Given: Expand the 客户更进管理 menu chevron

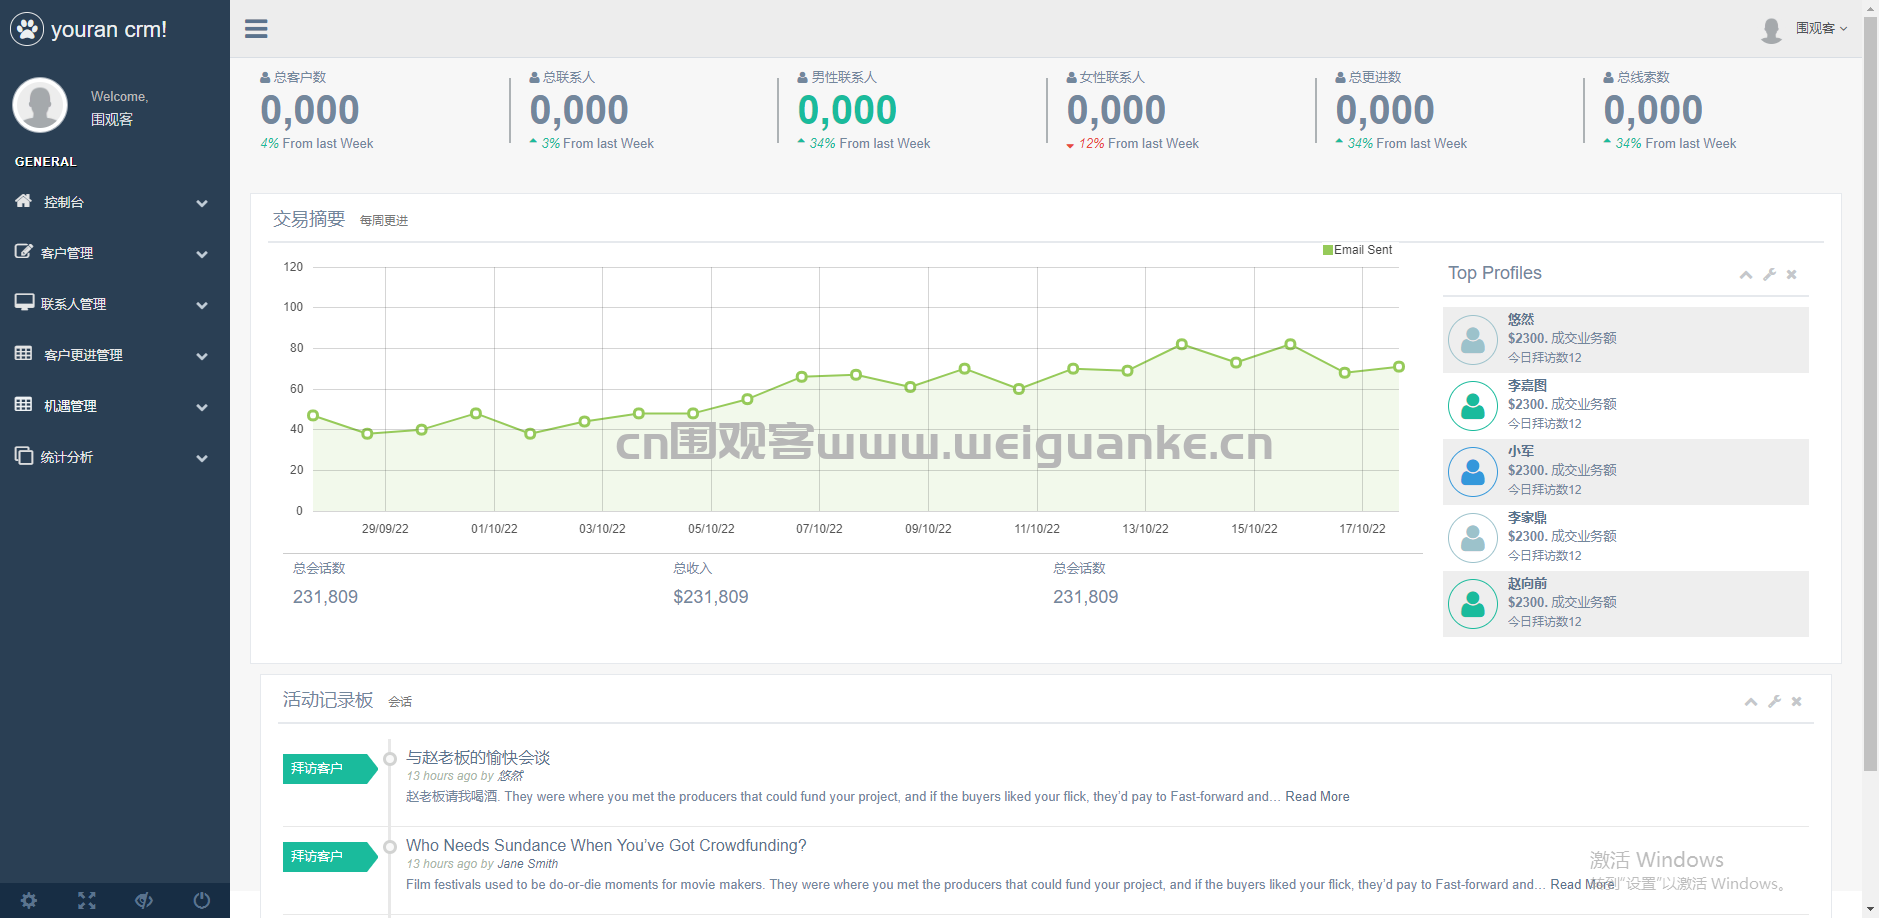Looking at the screenshot, I should [202, 357].
